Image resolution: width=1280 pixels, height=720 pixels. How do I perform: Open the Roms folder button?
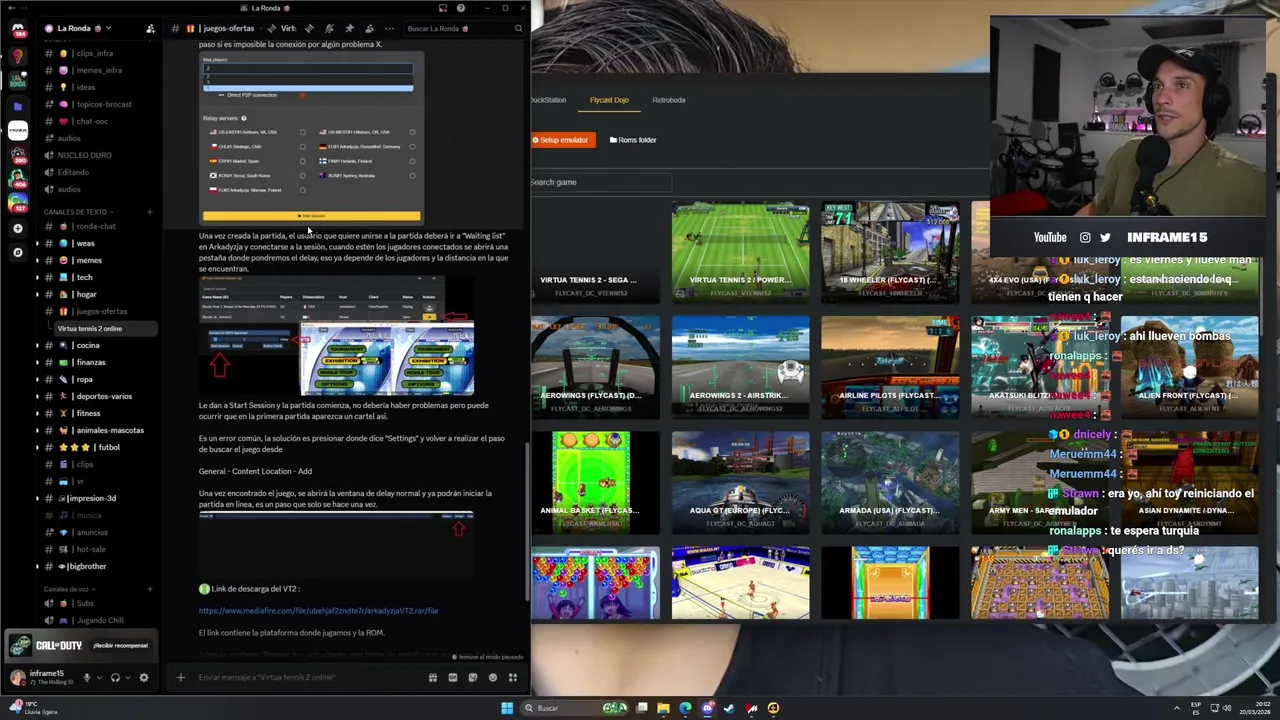pos(633,140)
